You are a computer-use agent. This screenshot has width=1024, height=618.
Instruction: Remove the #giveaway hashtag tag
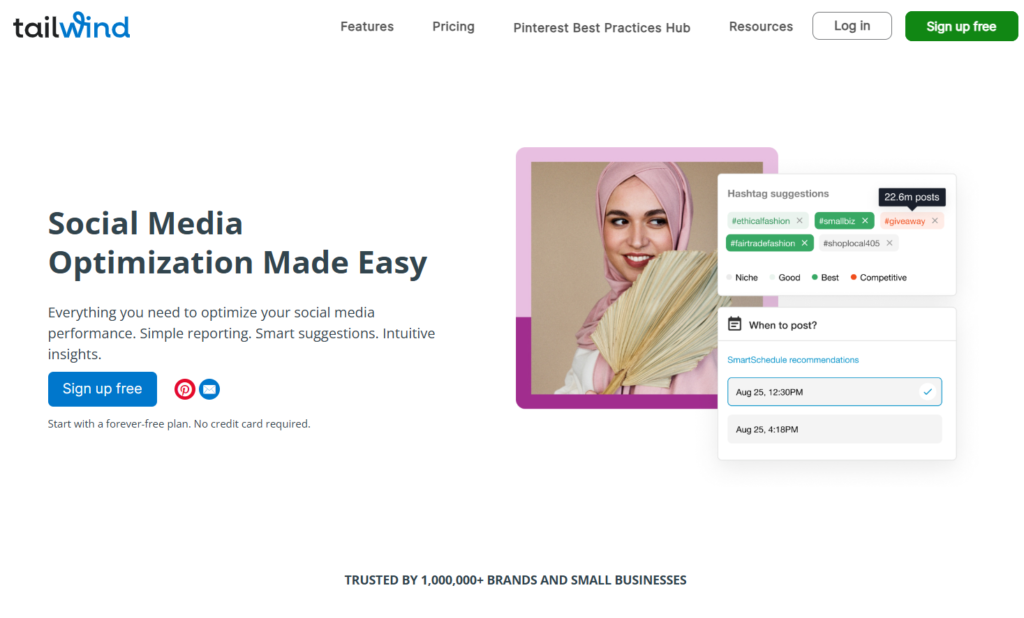point(935,221)
